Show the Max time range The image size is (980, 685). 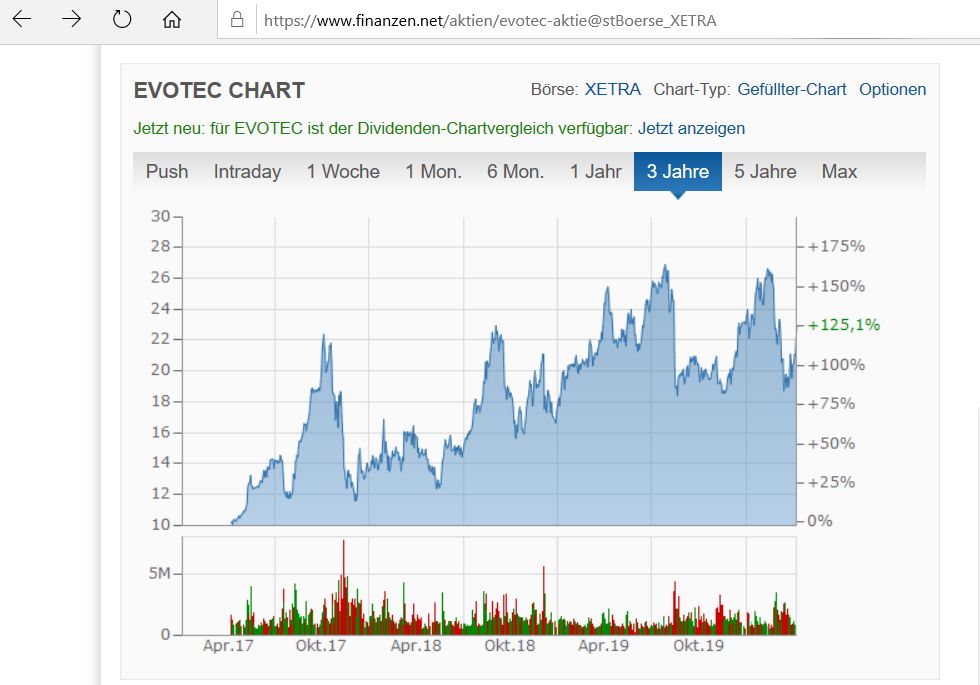coord(839,171)
